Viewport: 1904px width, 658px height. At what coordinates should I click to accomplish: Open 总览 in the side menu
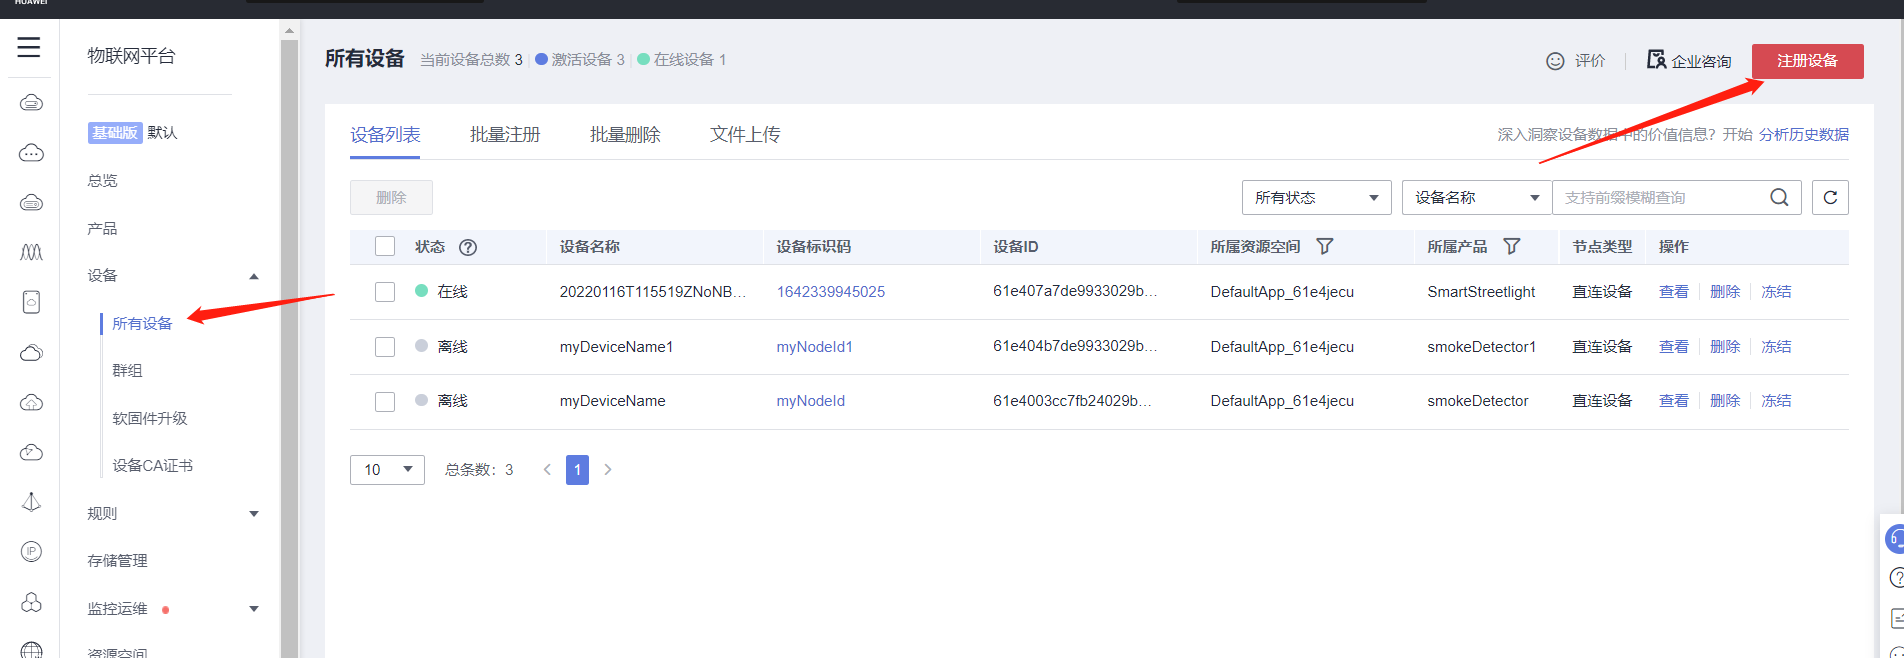click(102, 181)
